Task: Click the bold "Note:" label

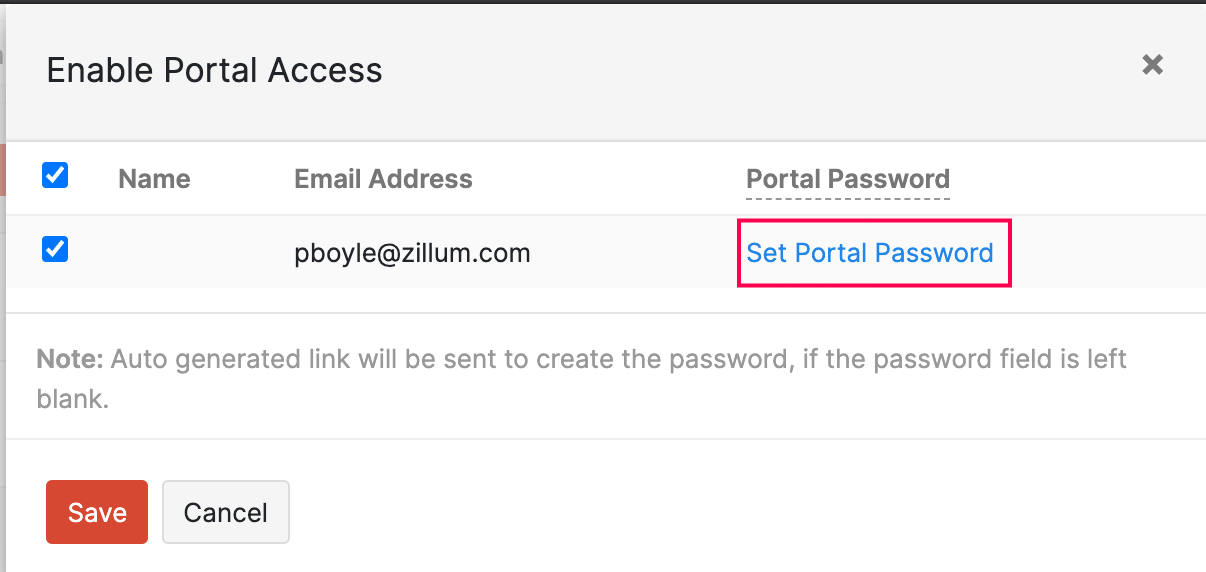Action: (x=70, y=359)
